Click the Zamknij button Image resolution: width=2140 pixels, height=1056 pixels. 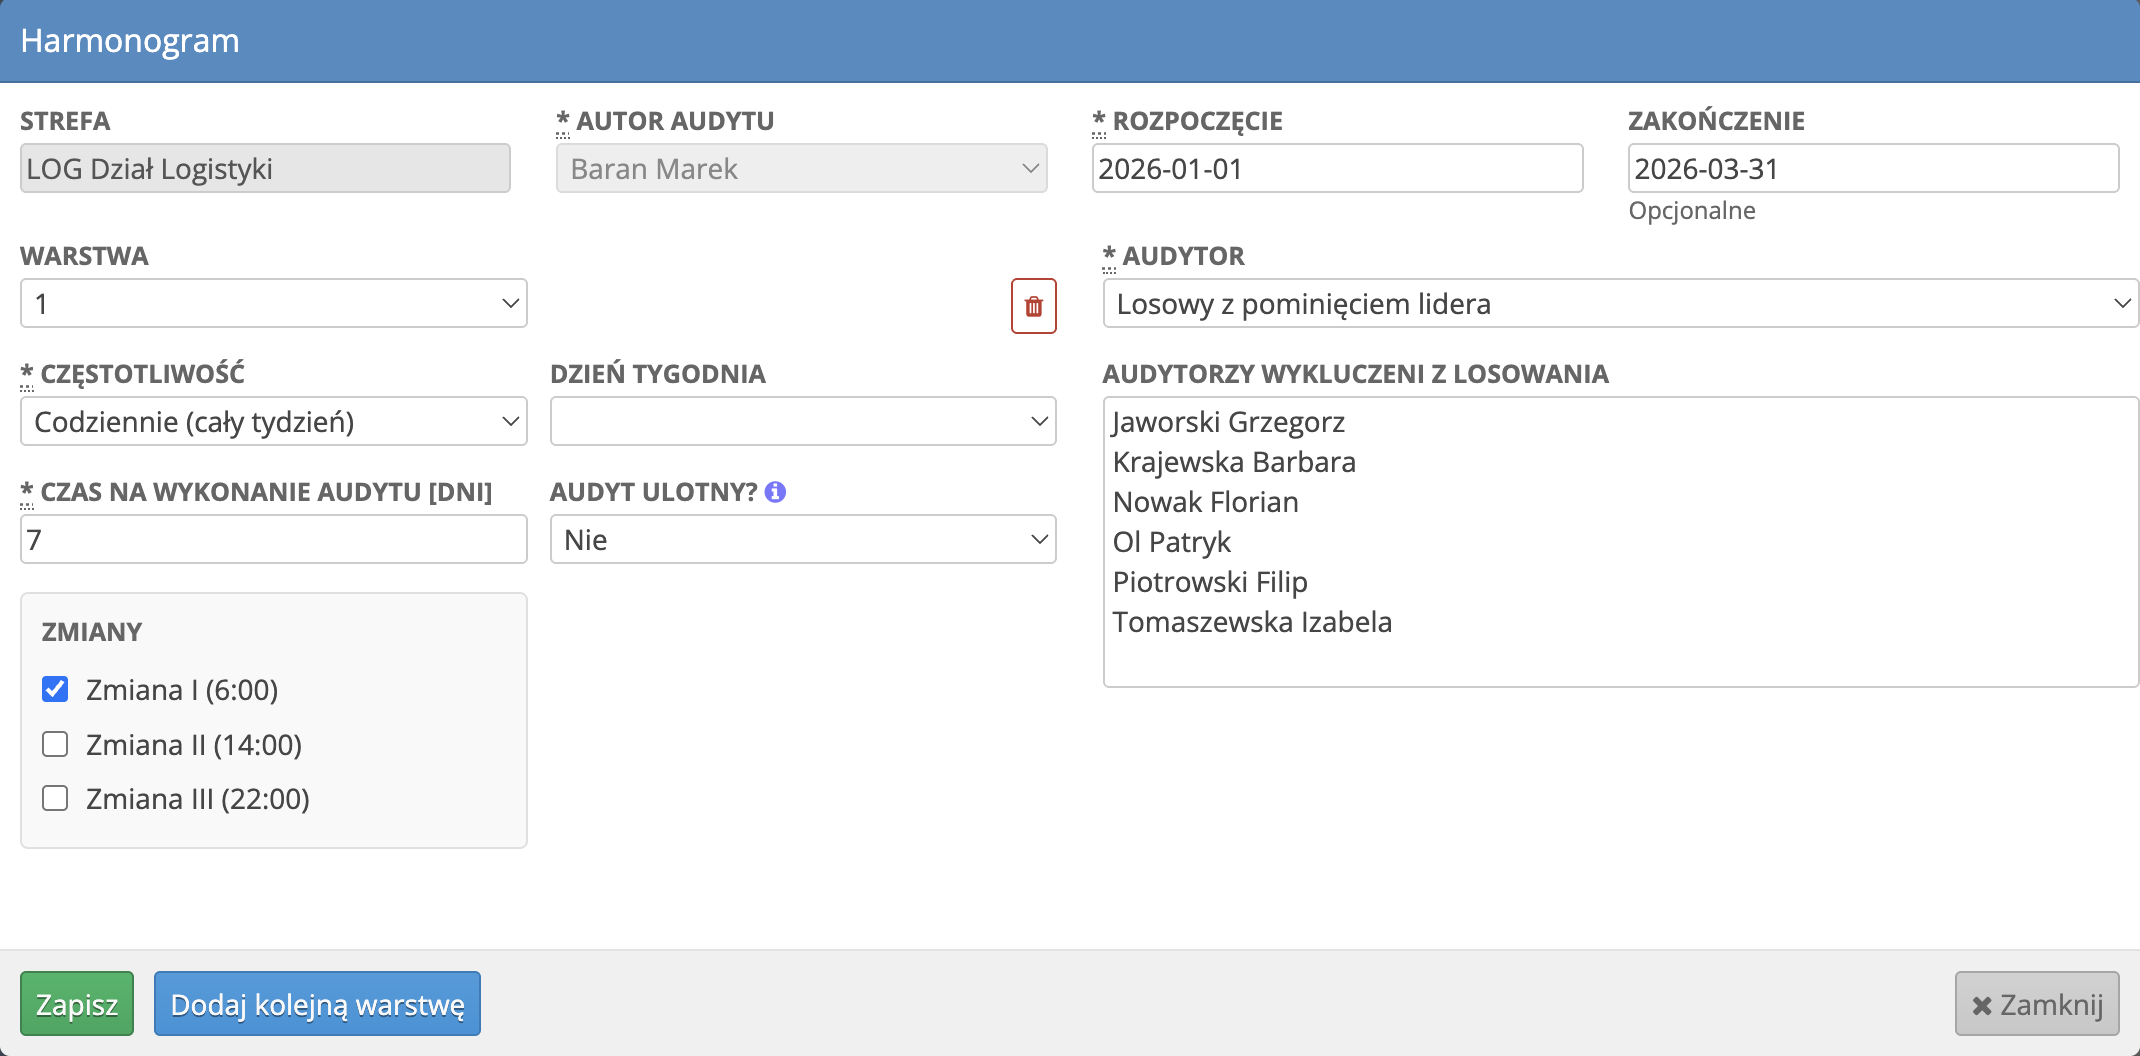tap(2037, 1003)
